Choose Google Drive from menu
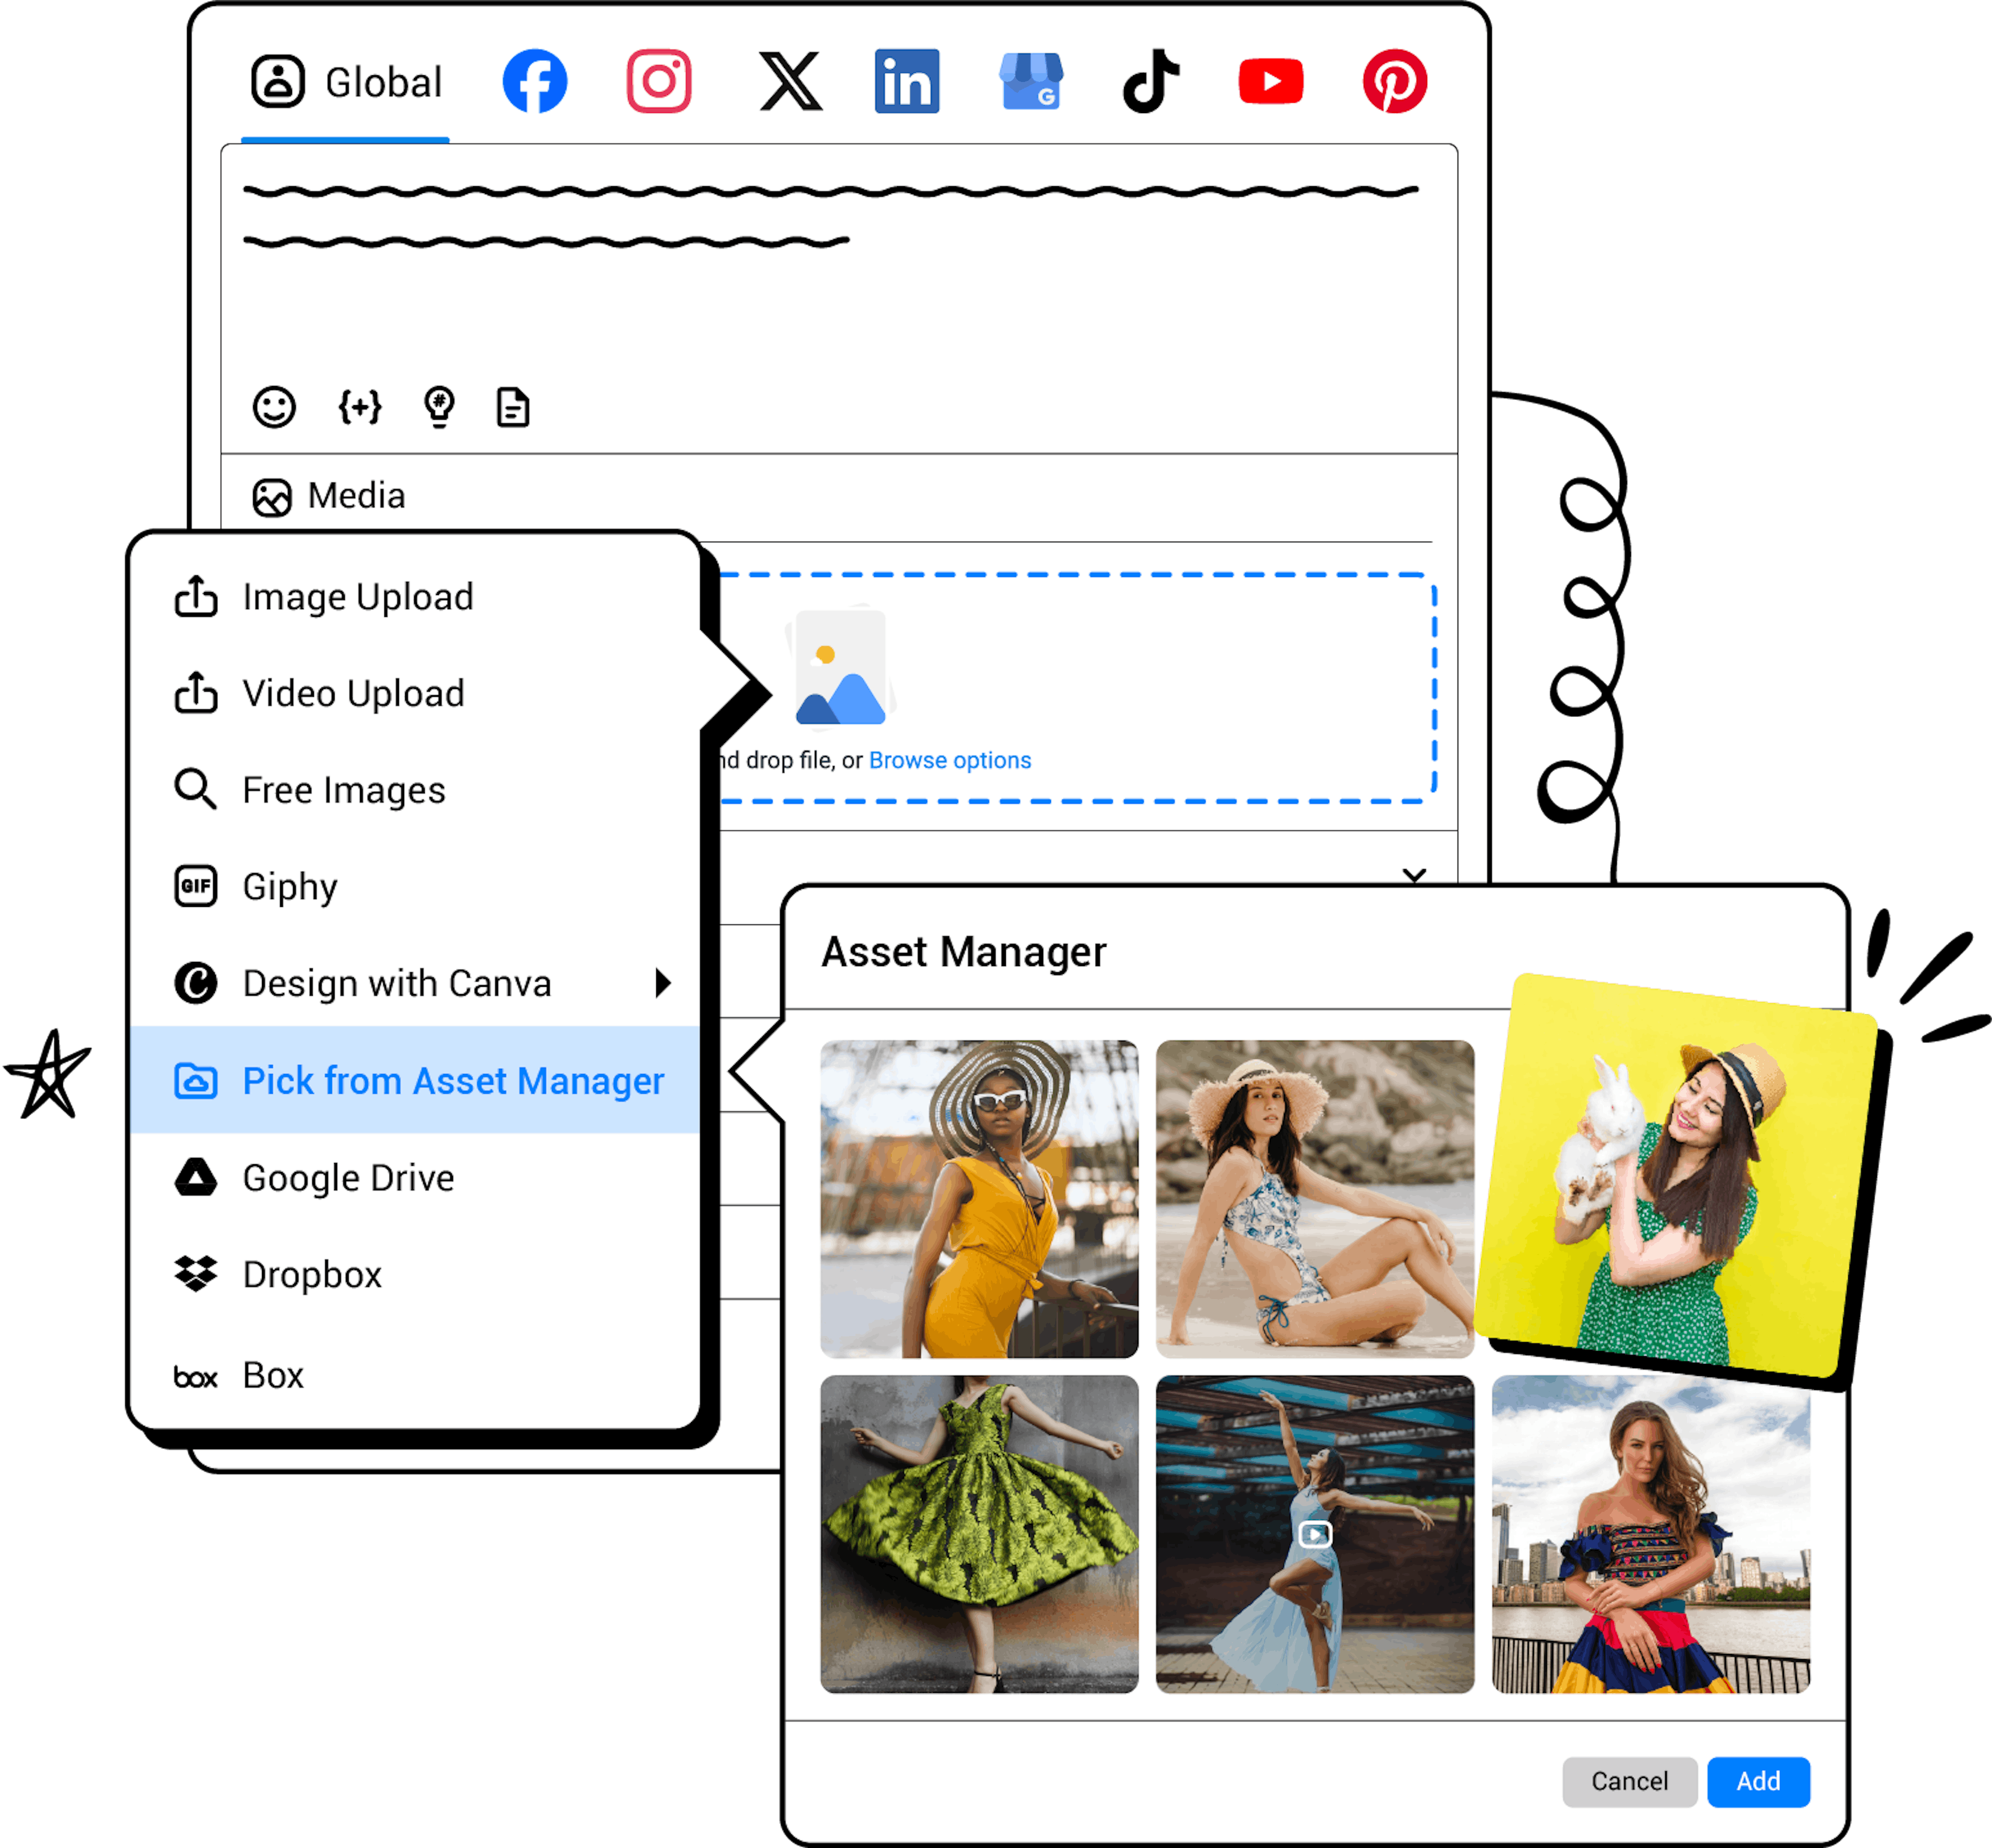This screenshot has height=1848, width=1992. point(414,1178)
